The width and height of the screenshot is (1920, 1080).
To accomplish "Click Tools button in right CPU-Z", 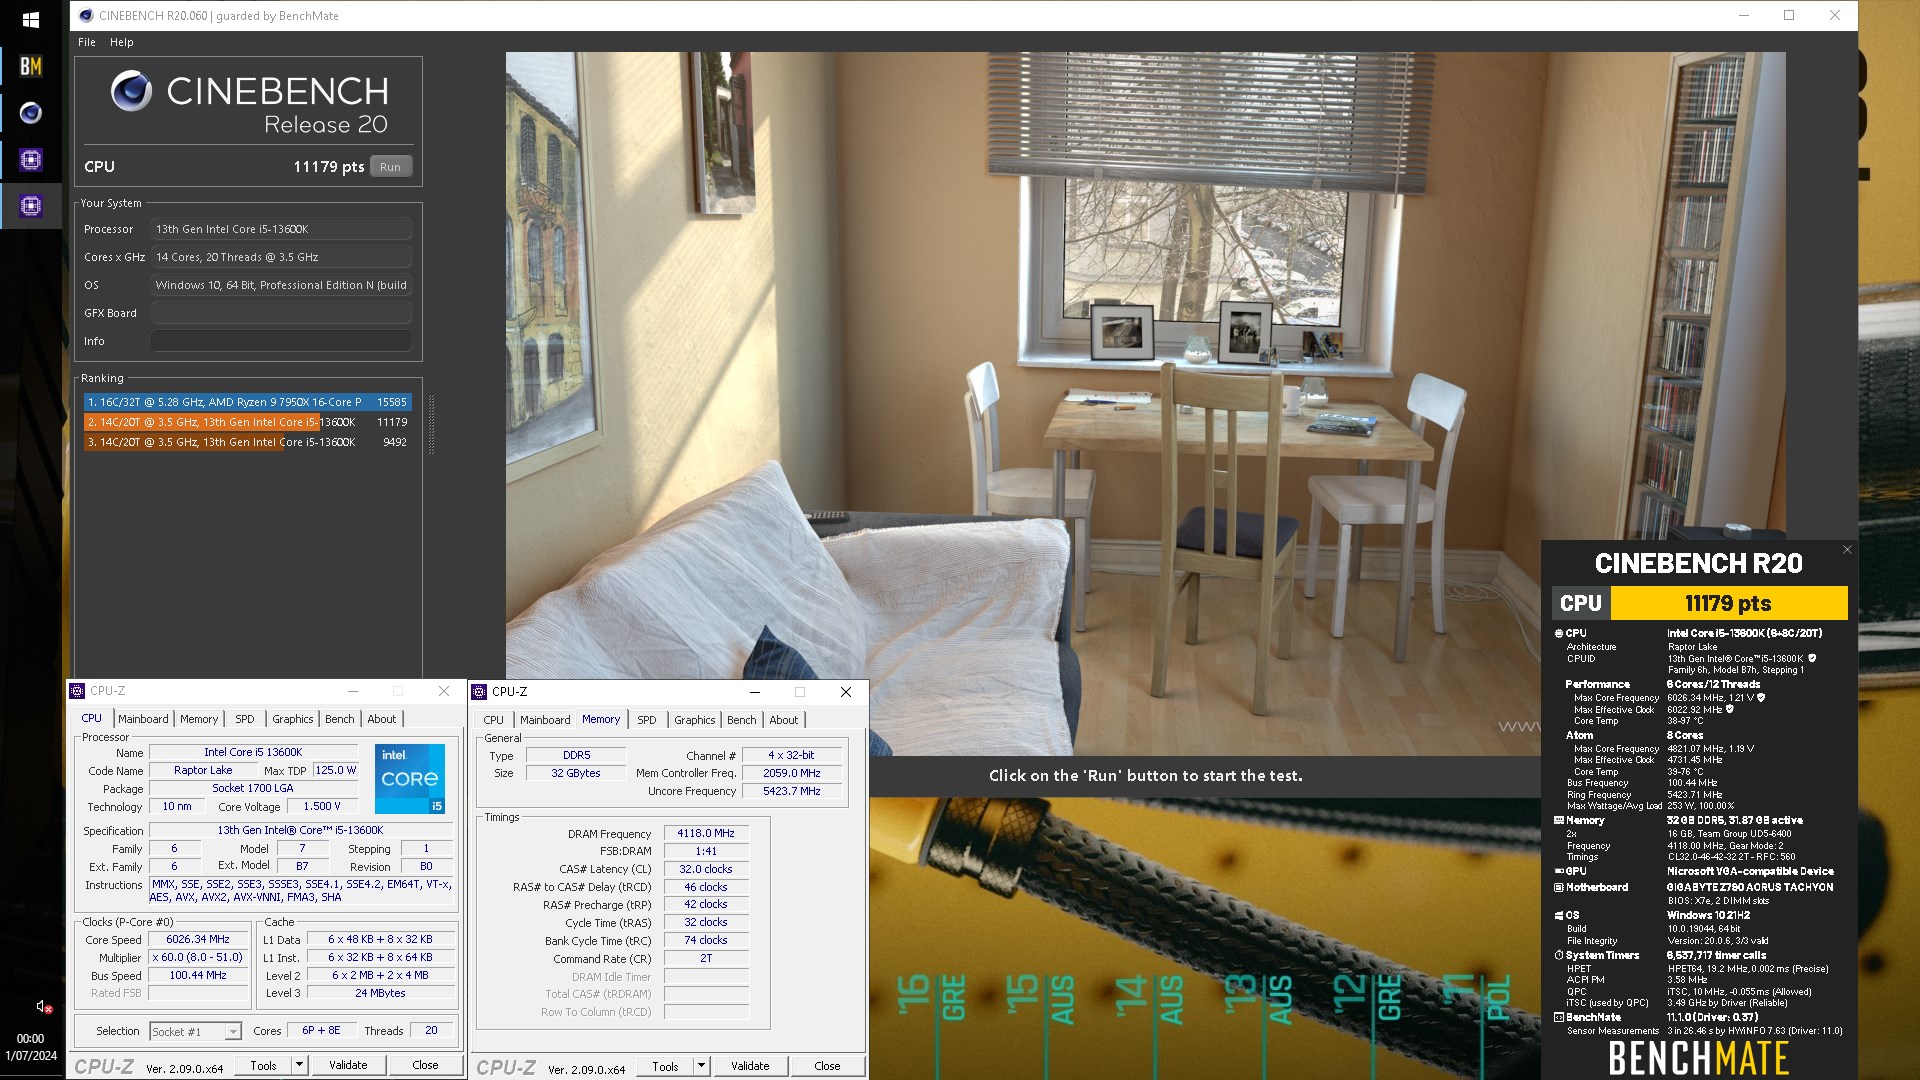I will click(x=665, y=1067).
